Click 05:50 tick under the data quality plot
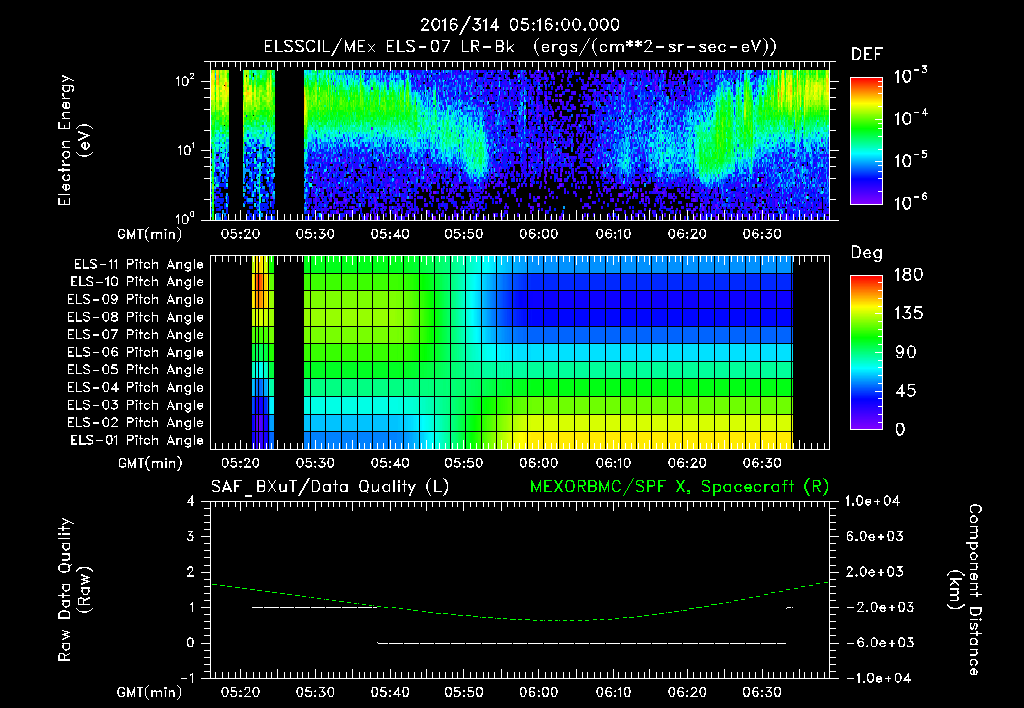This screenshot has height=708, width=1024. [464, 692]
